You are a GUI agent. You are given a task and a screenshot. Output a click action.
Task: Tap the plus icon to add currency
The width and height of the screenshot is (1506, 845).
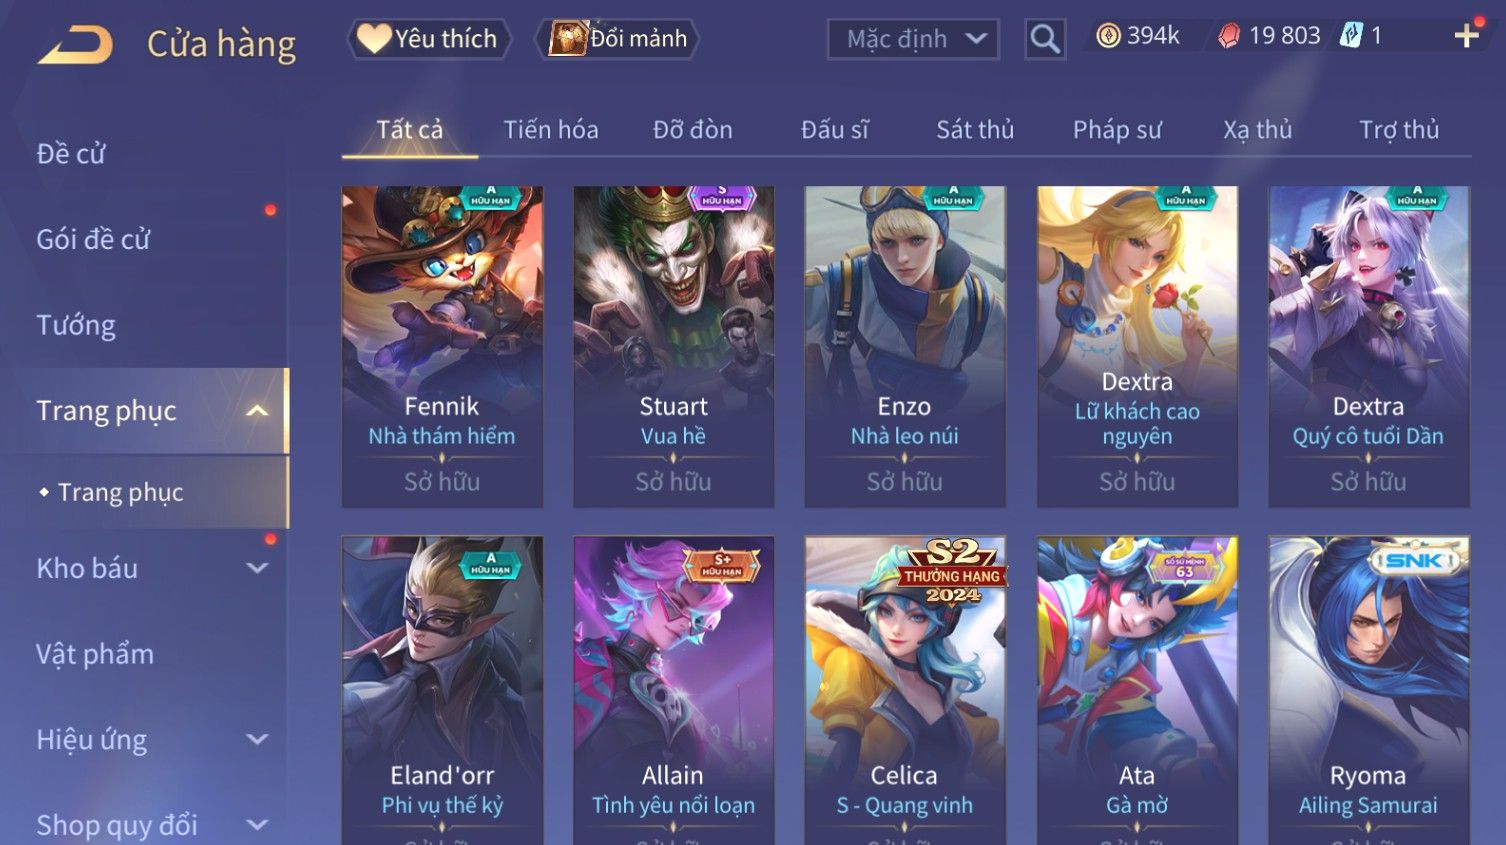pos(1466,37)
